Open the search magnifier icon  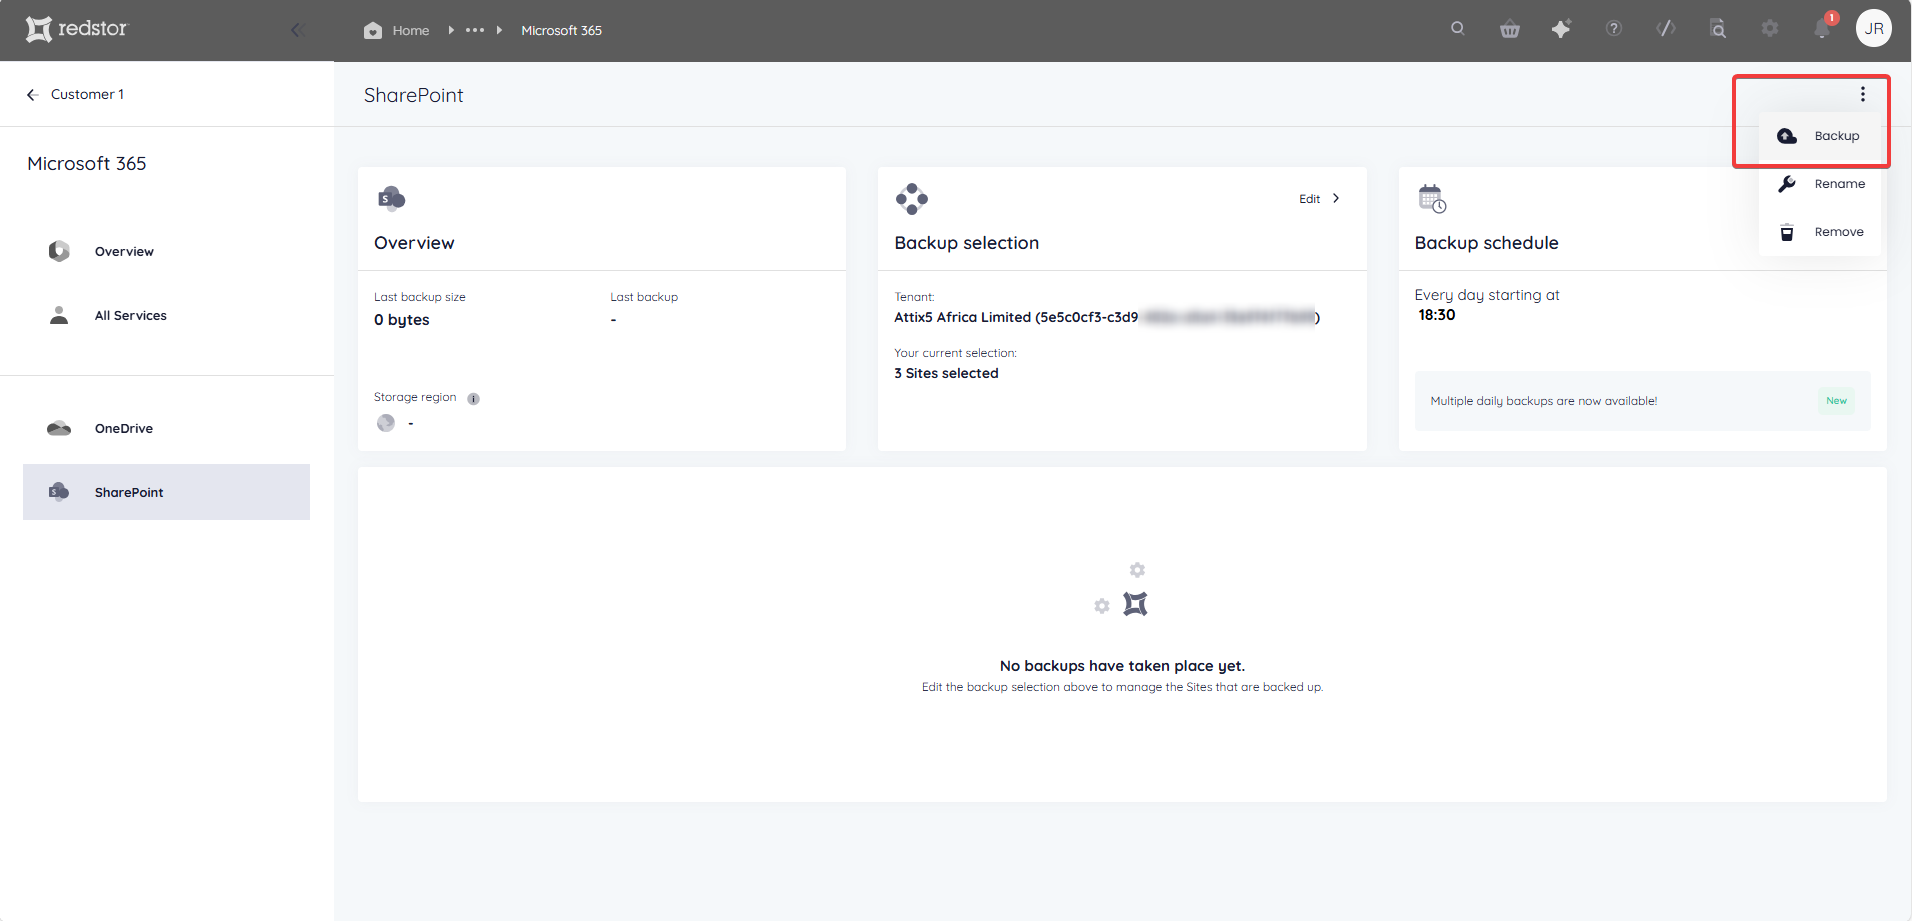coord(1458,28)
